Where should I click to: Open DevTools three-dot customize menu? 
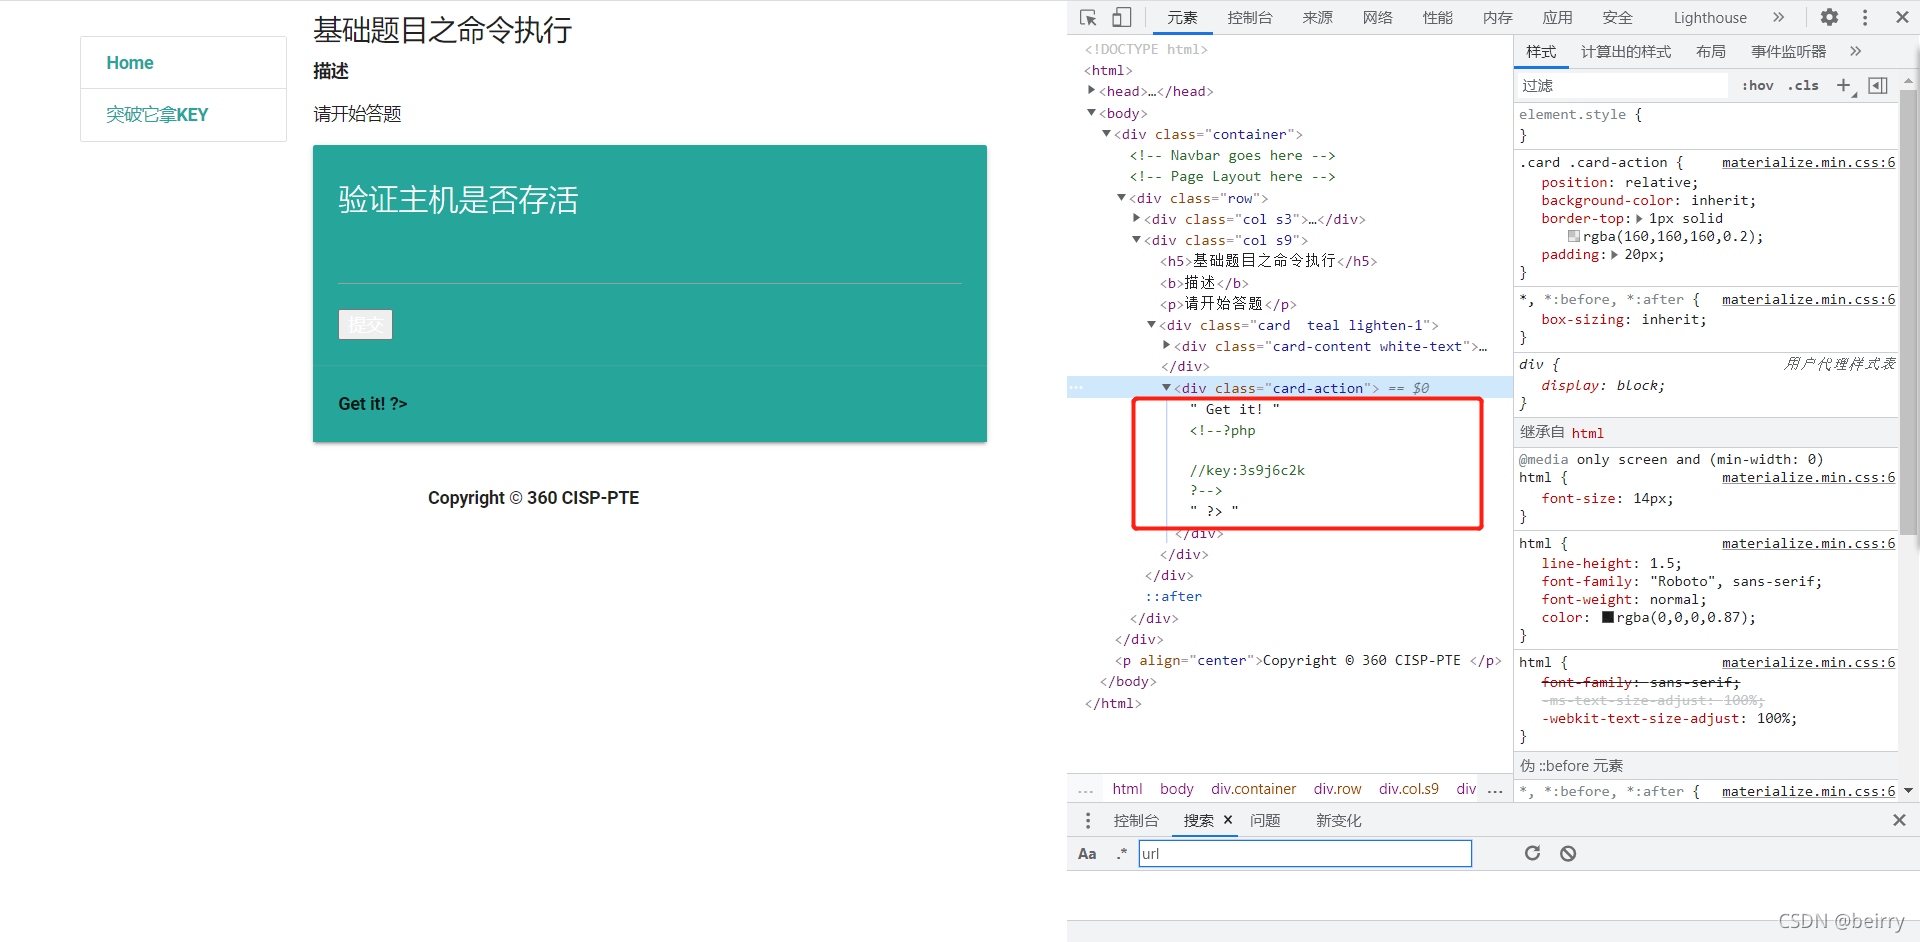(x=1865, y=17)
